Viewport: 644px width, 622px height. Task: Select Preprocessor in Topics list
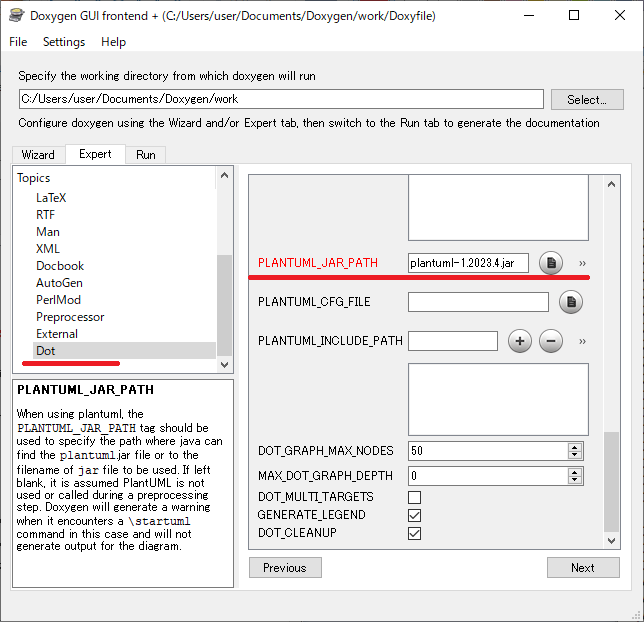click(70, 317)
